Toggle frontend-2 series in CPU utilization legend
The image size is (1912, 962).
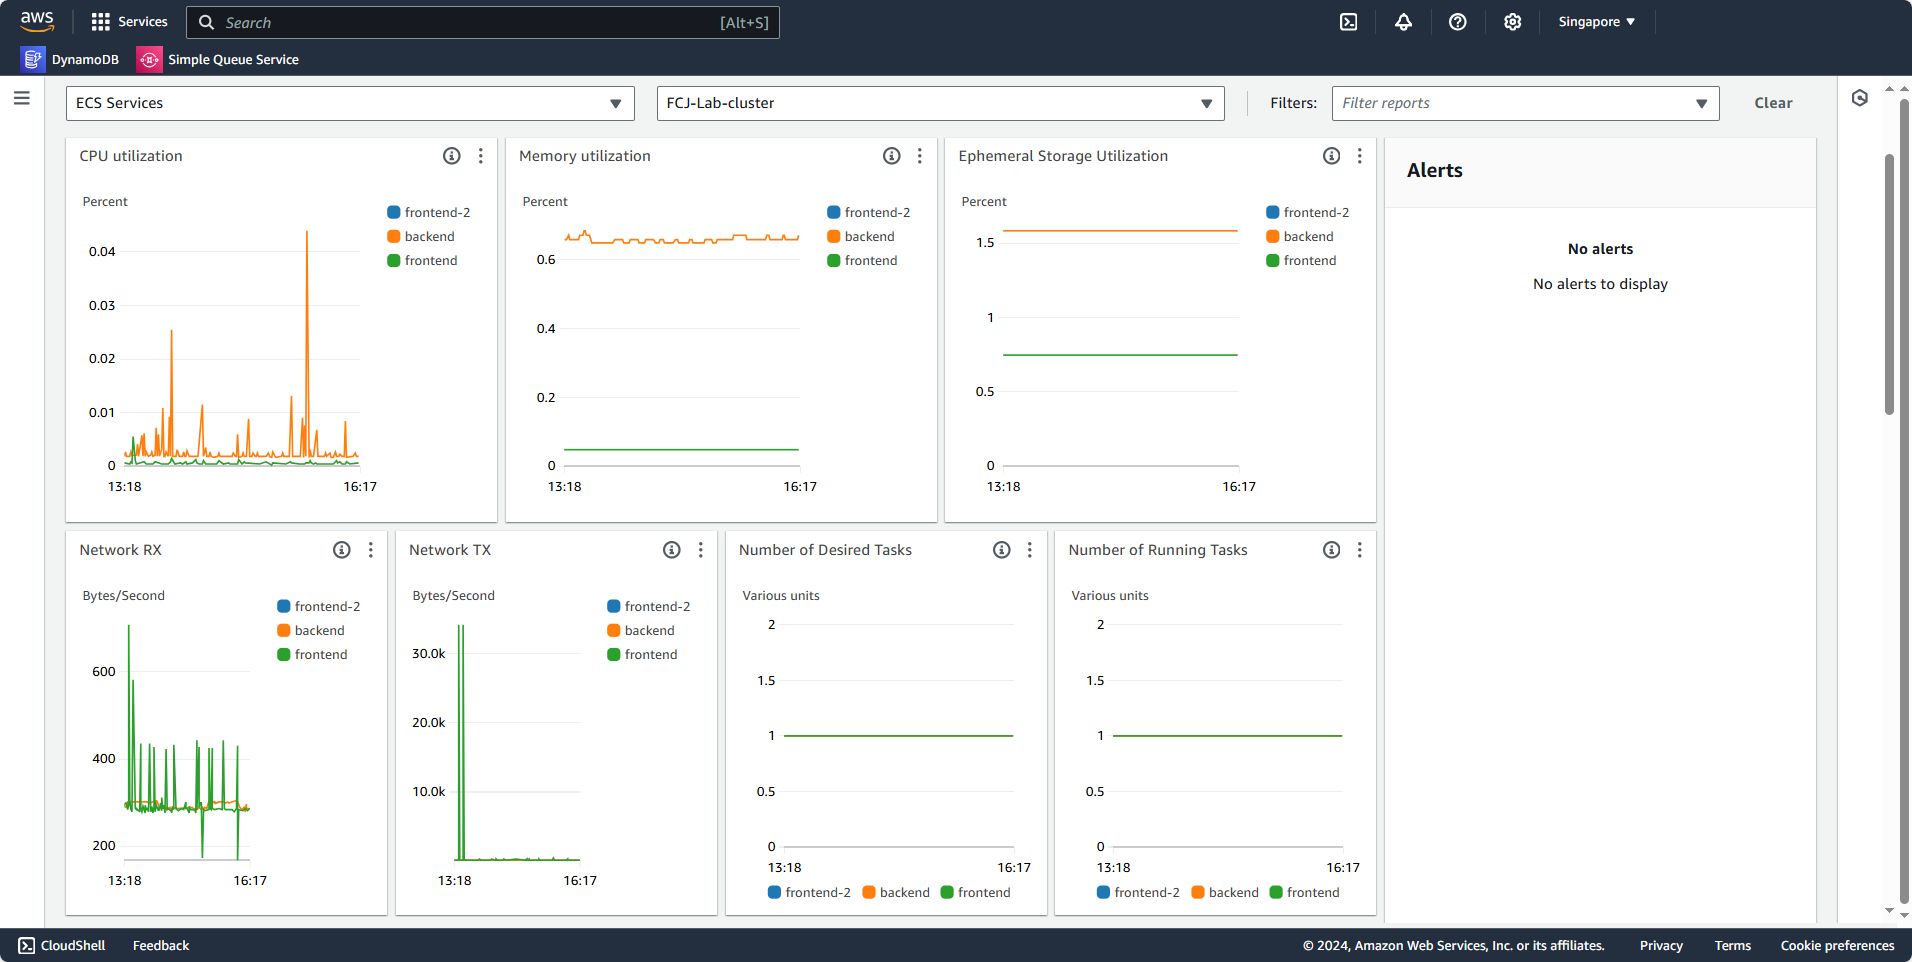[429, 213]
